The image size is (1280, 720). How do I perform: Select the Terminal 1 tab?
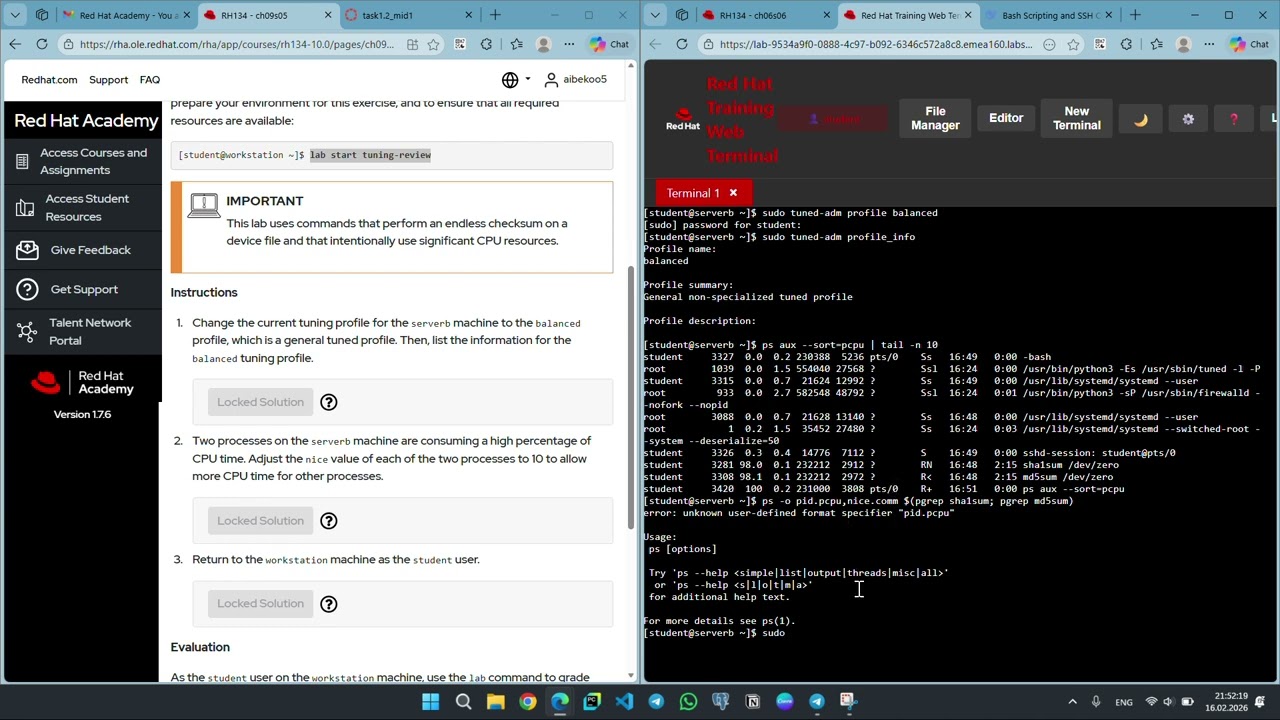coord(693,193)
